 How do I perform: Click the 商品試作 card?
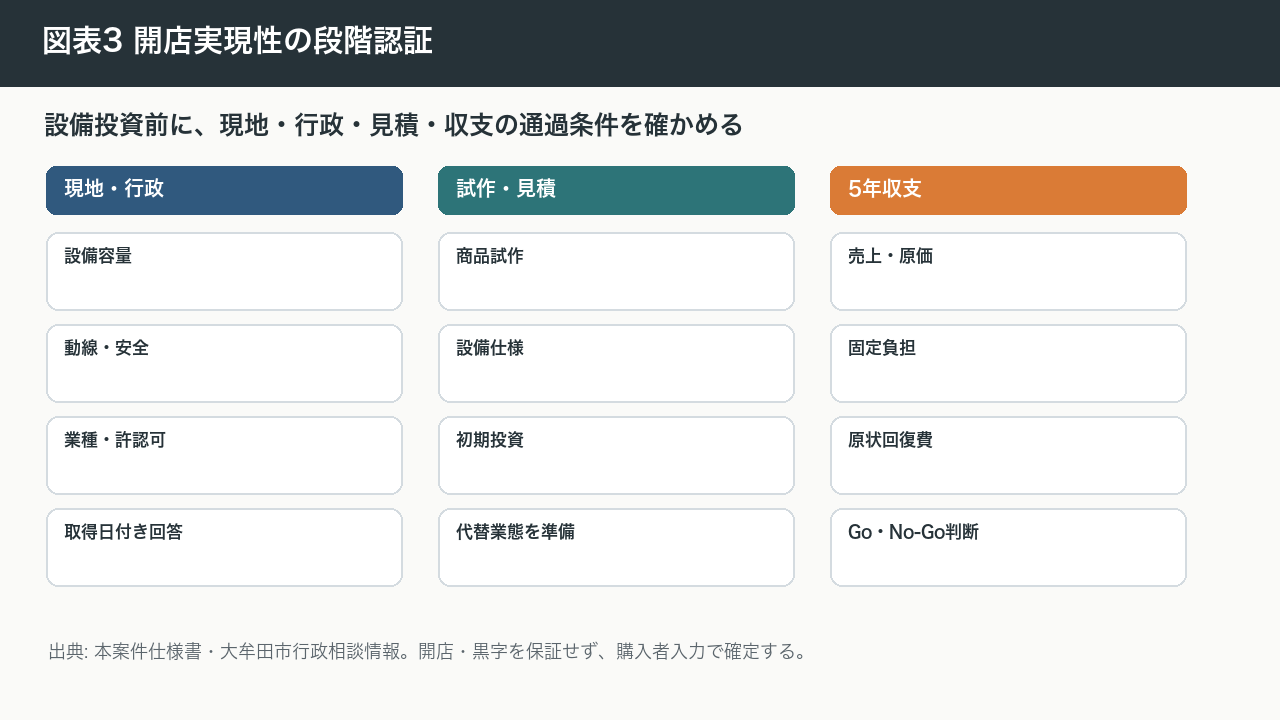616,272
